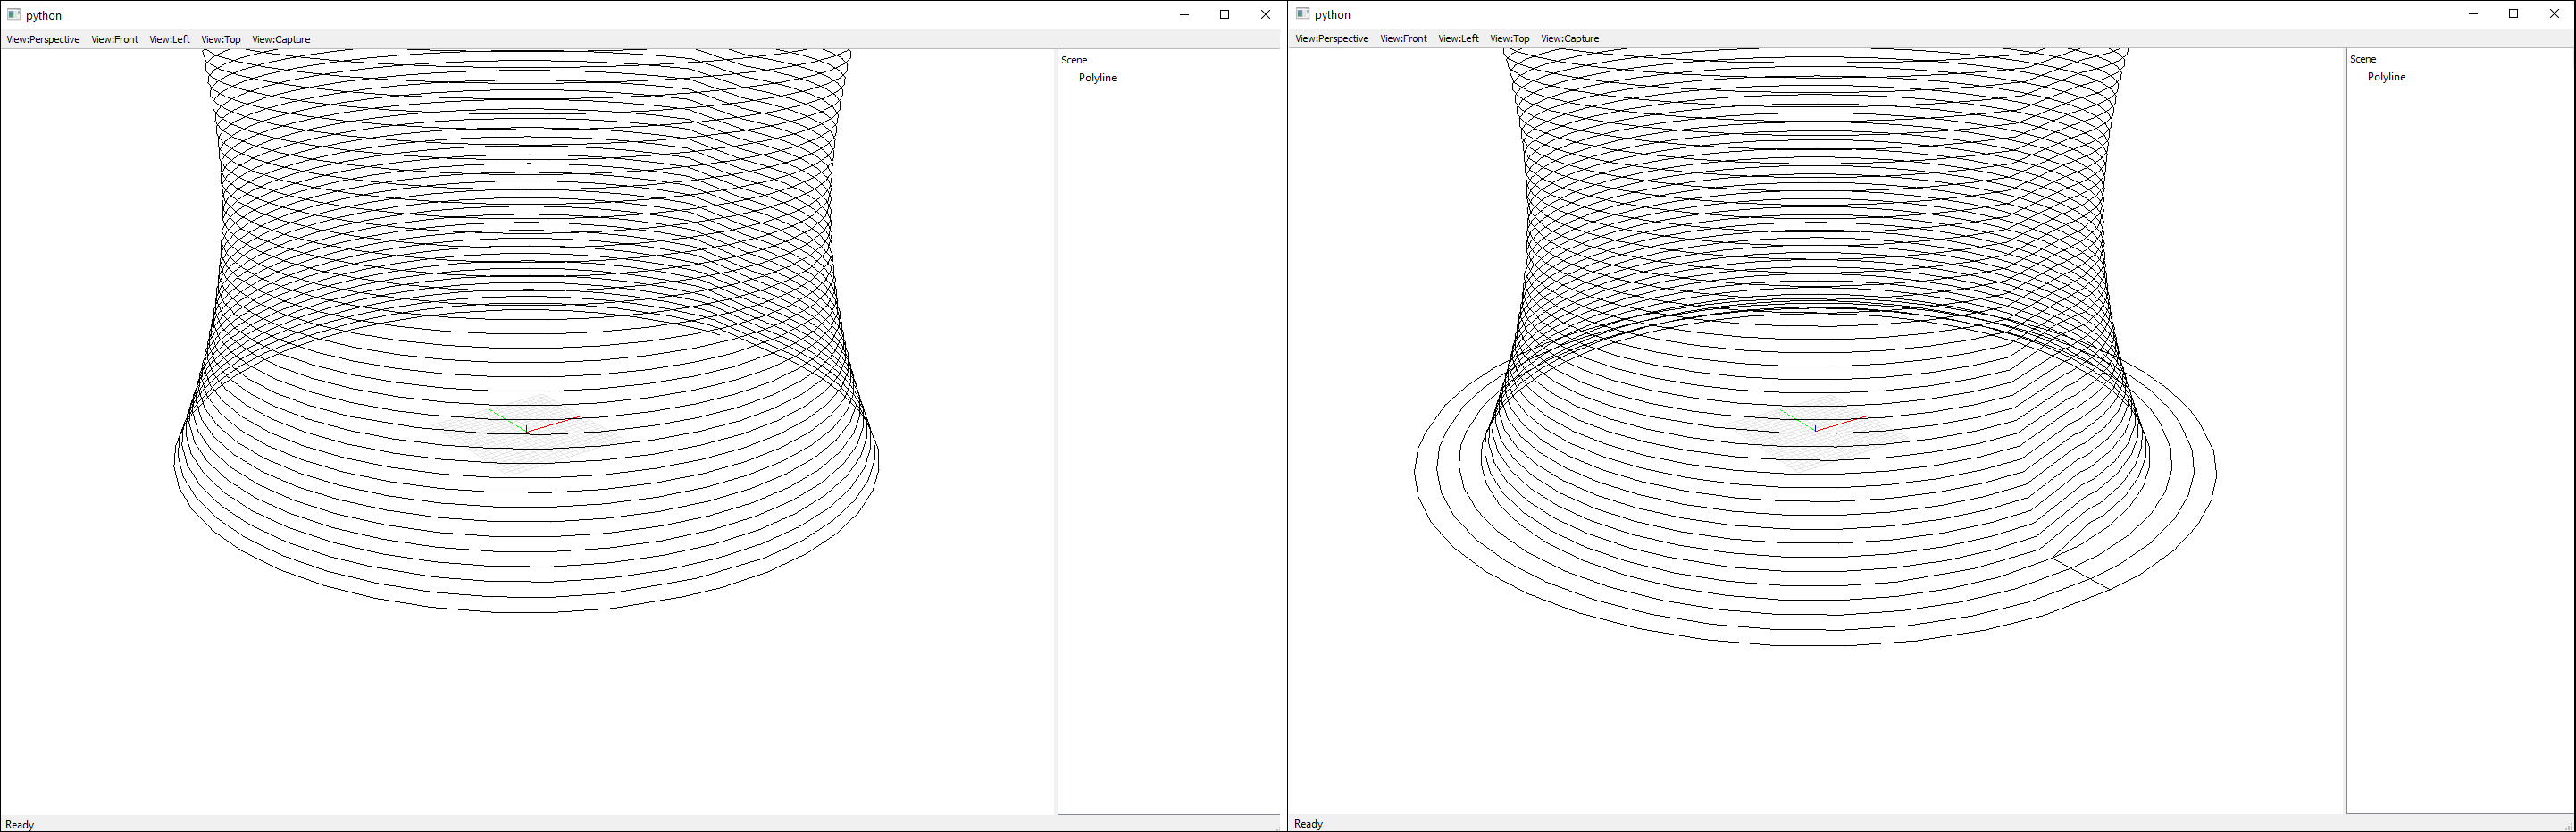Click the Ready status bar of the right window
This screenshot has width=2576, height=832.
(x=1308, y=823)
